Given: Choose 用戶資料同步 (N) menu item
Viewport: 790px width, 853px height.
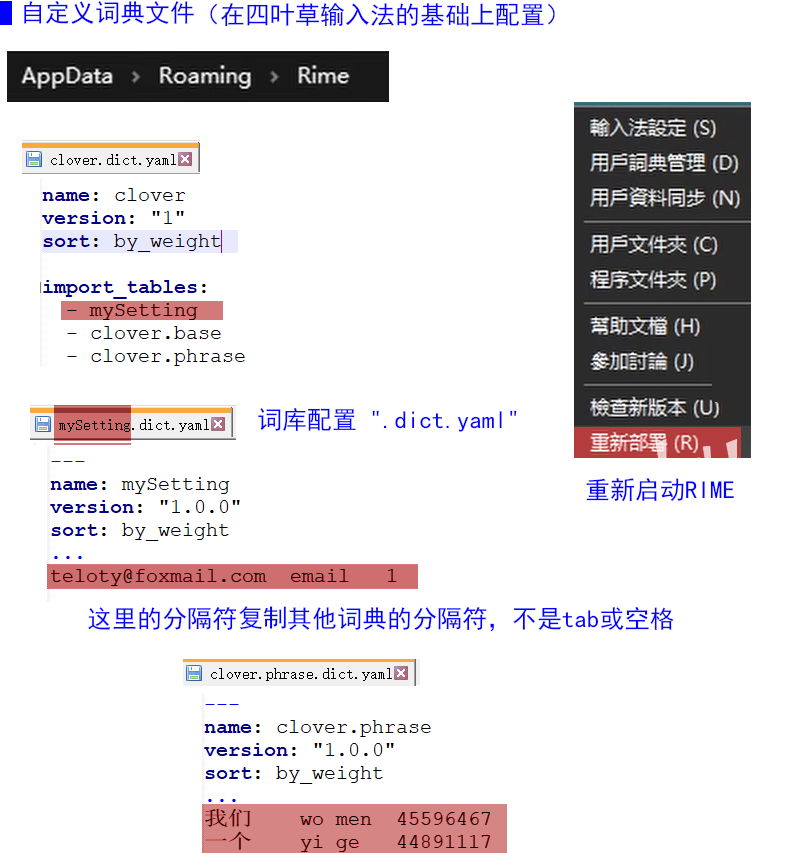Looking at the screenshot, I should coord(665,198).
